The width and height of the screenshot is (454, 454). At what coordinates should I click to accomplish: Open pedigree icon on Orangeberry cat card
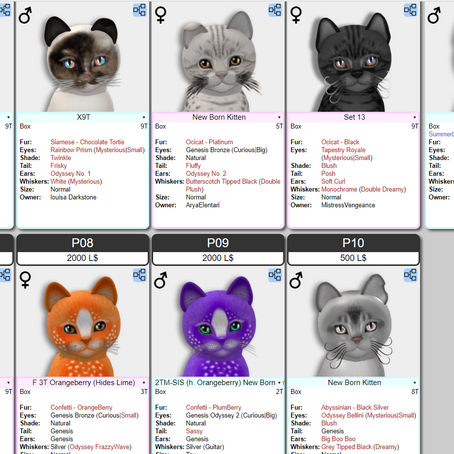[x=140, y=276]
